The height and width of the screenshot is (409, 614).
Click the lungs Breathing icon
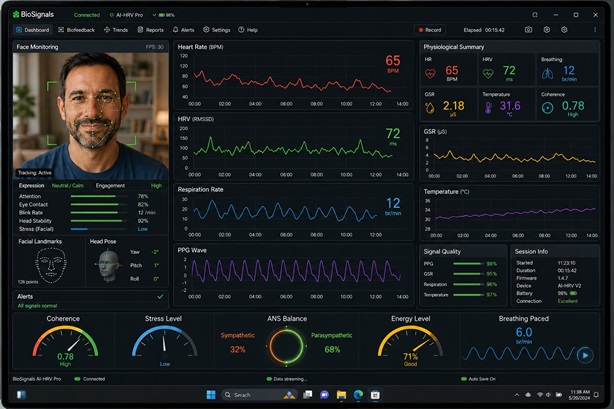547,73
